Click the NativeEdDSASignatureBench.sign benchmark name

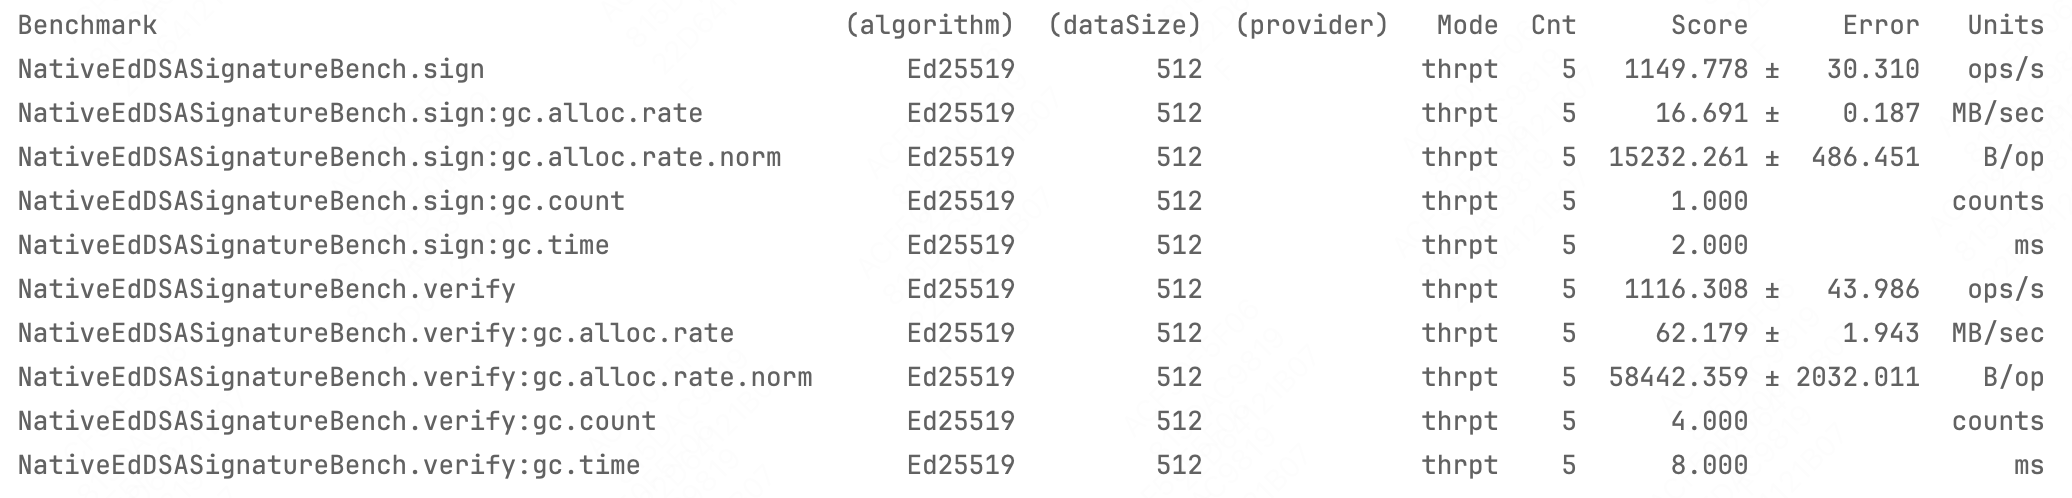pos(251,70)
